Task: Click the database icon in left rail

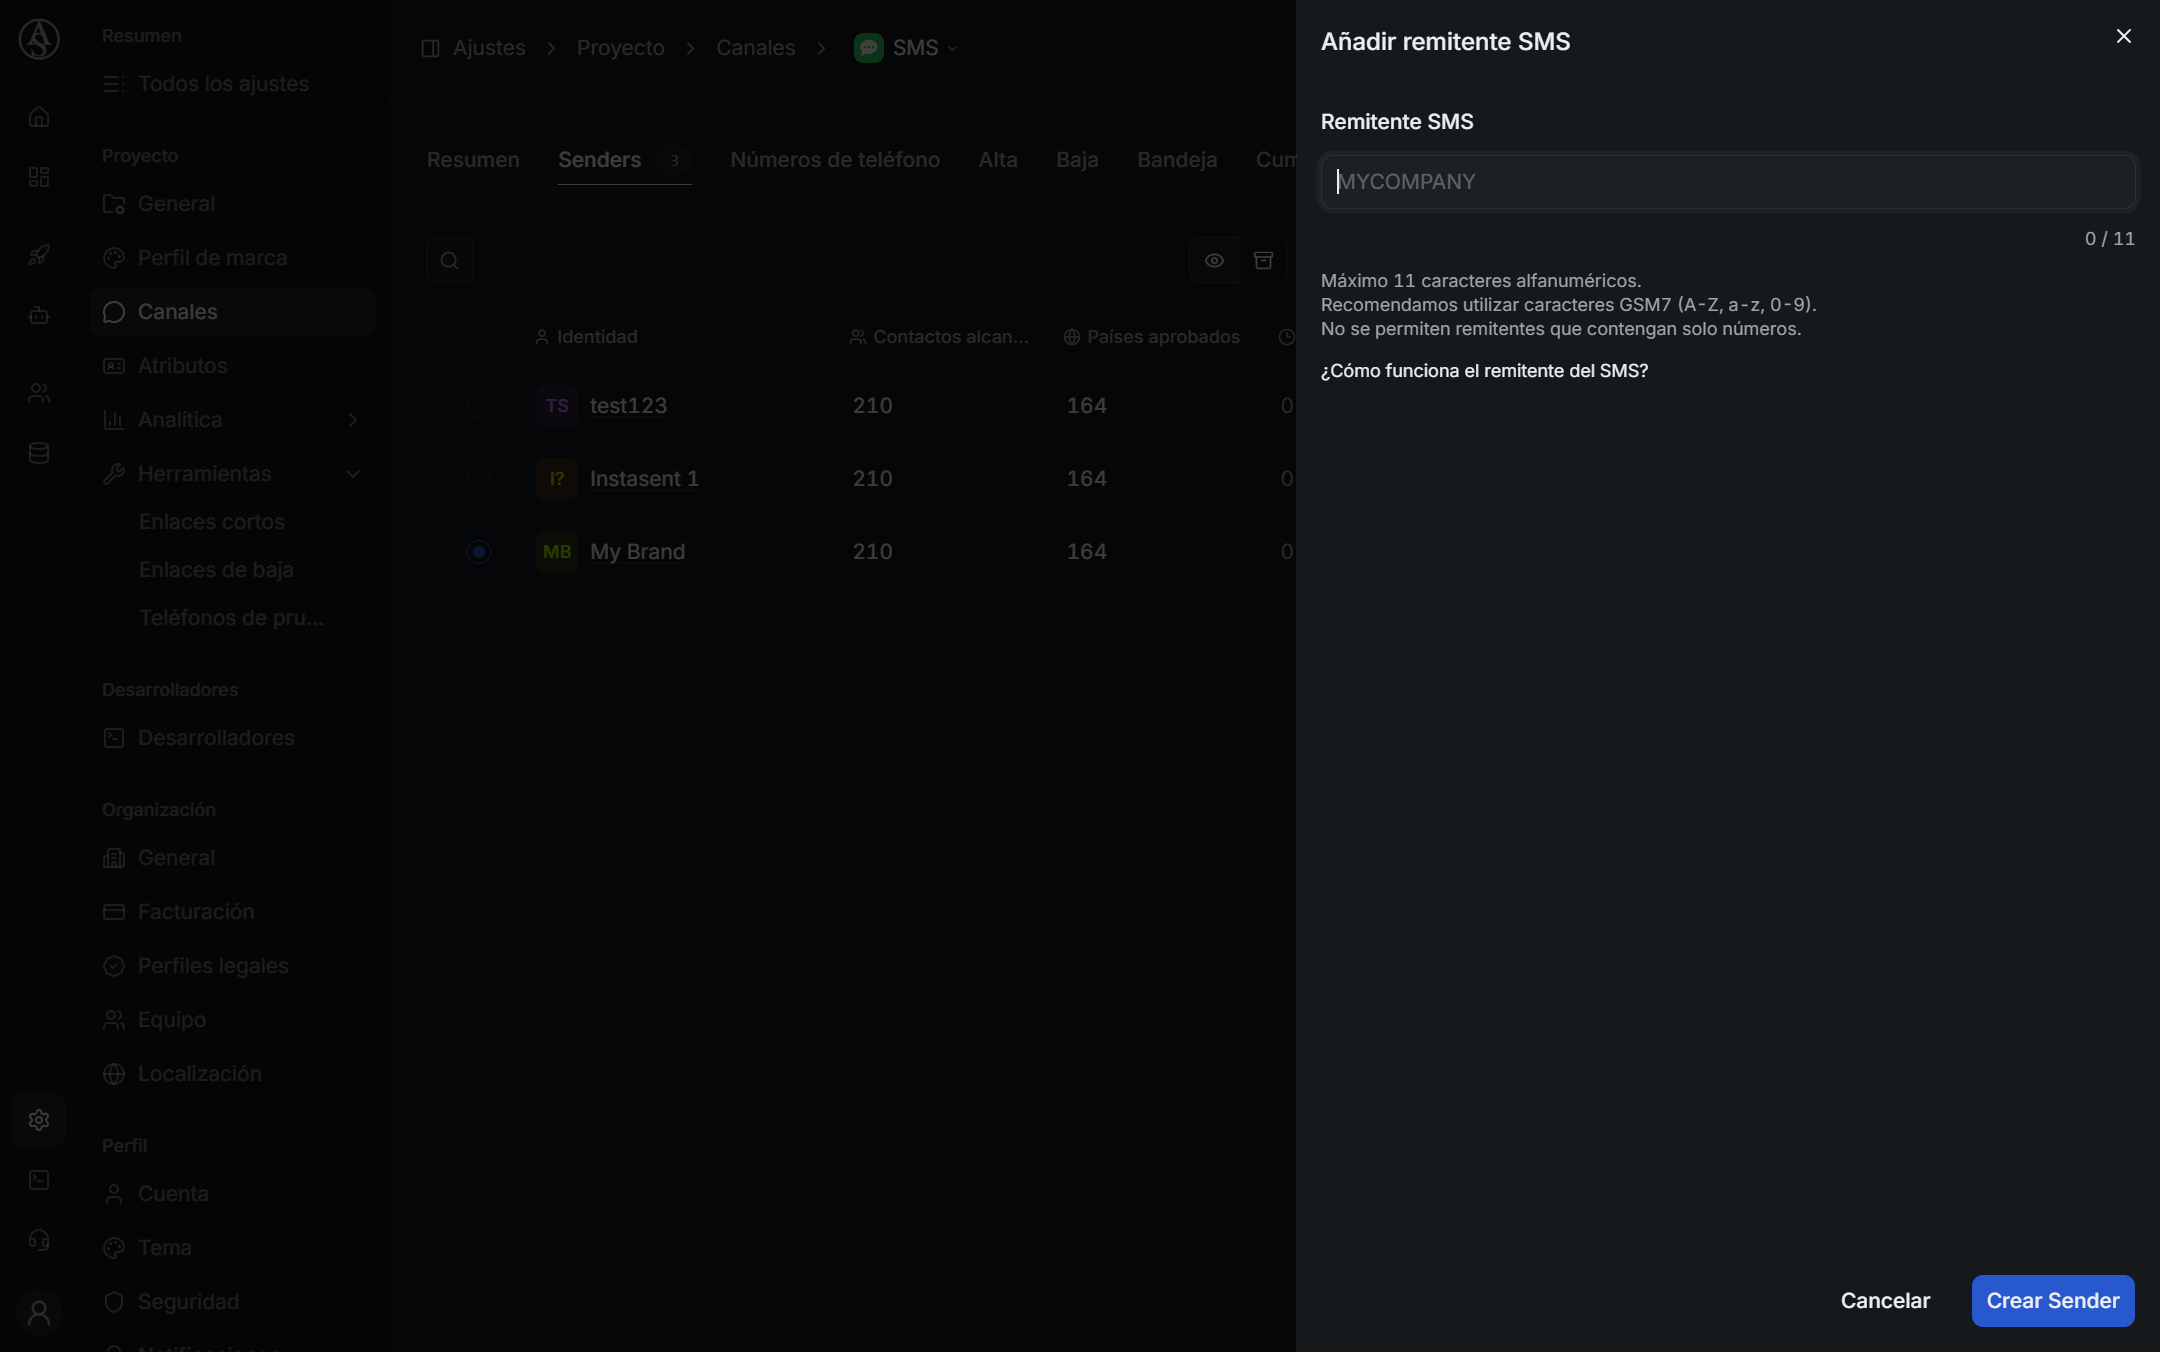Action: point(39,453)
